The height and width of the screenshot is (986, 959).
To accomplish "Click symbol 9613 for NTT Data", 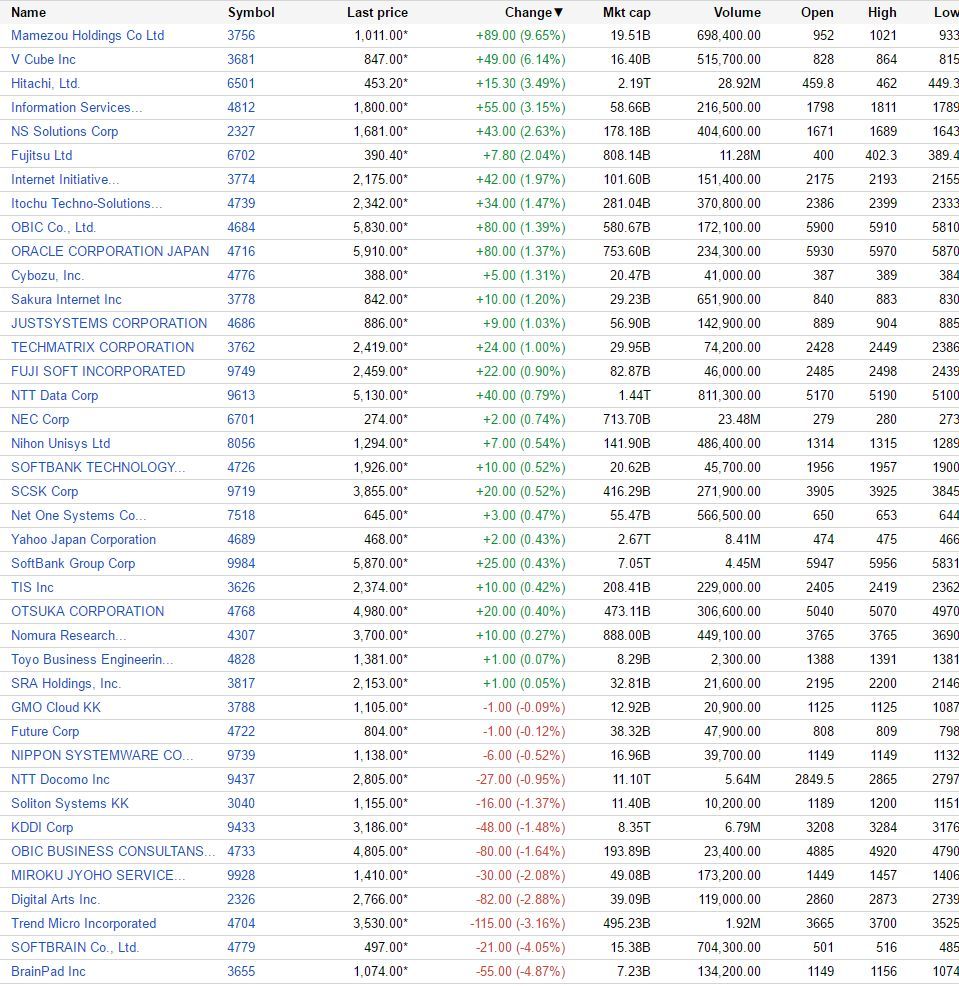I will coord(241,395).
